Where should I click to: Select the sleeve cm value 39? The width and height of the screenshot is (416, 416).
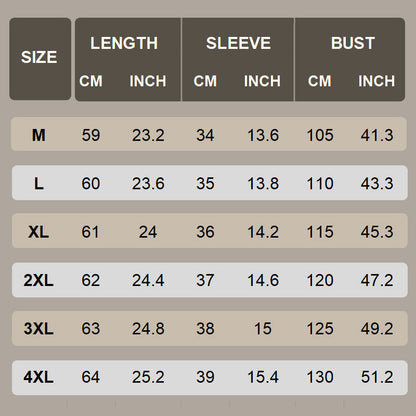tap(205, 377)
